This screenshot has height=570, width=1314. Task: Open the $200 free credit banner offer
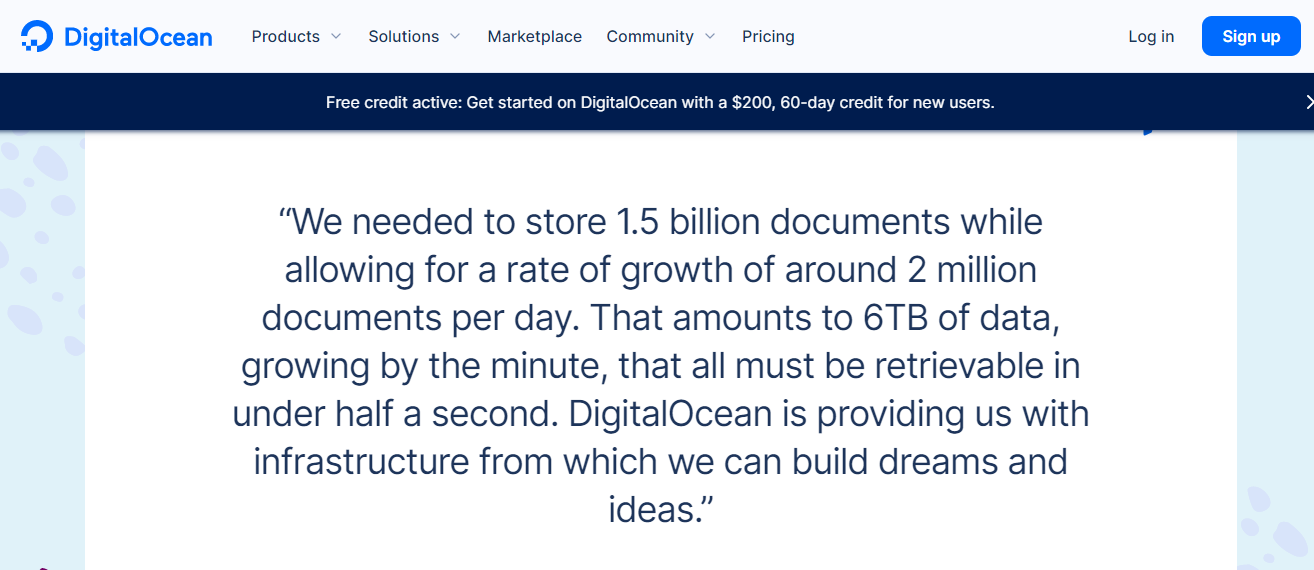pyautogui.click(x=660, y=102)
